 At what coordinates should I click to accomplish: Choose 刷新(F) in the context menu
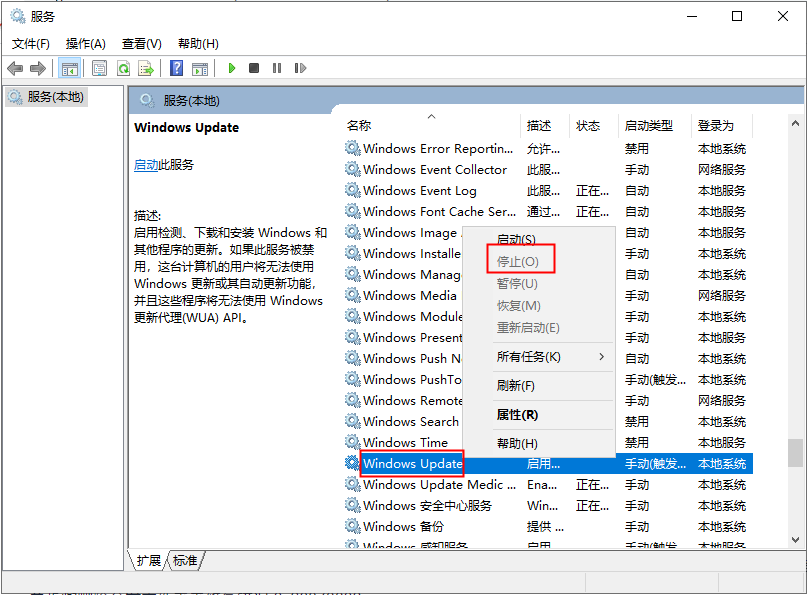point(516,386)
